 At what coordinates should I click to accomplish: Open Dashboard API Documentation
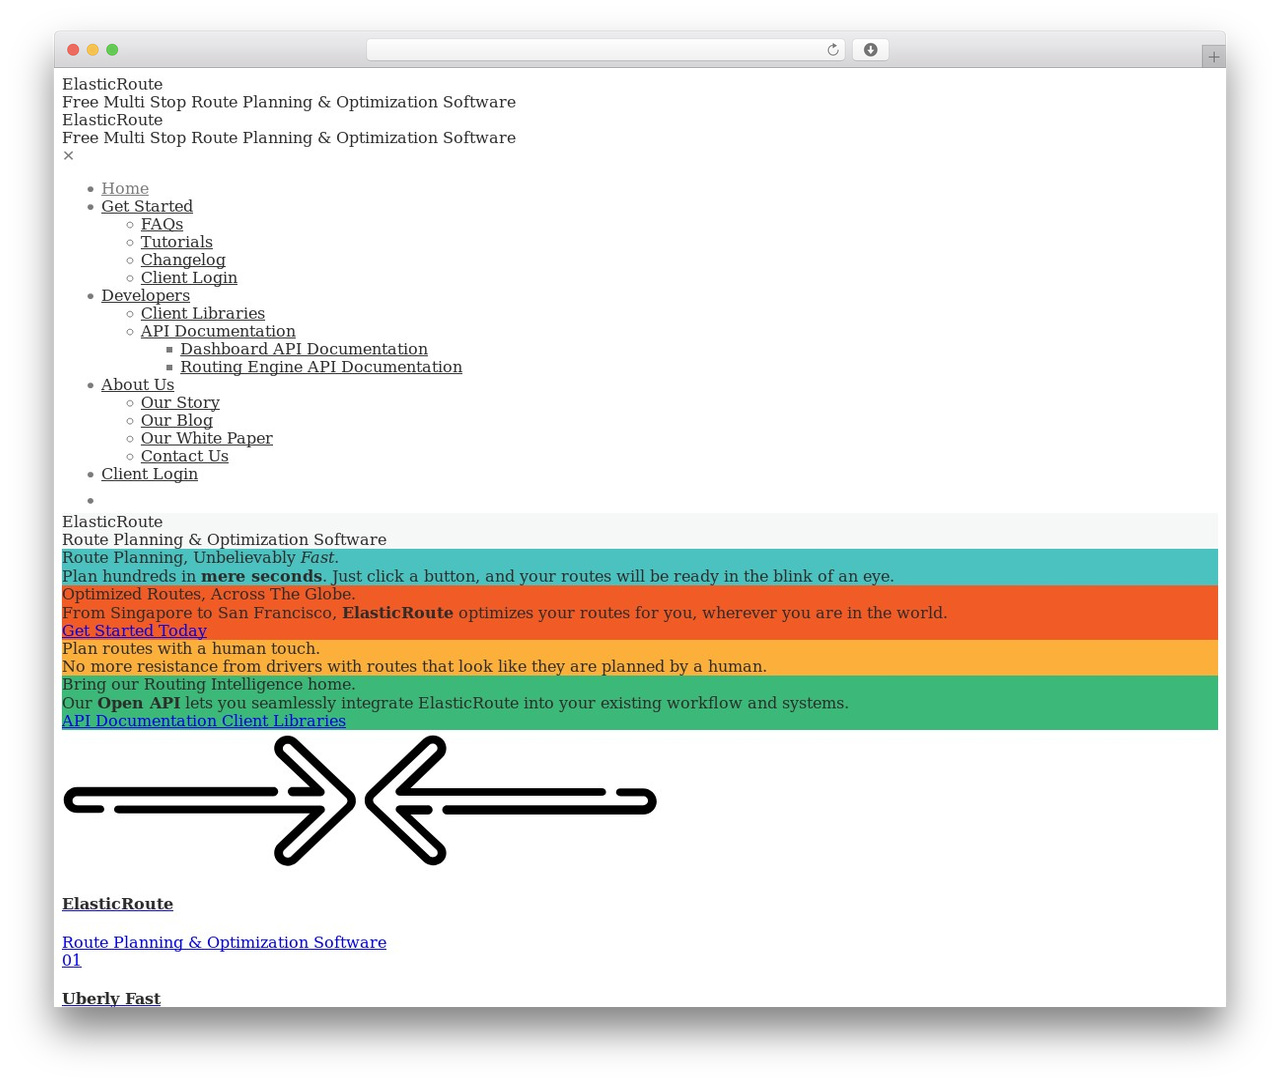click(304, 349)
